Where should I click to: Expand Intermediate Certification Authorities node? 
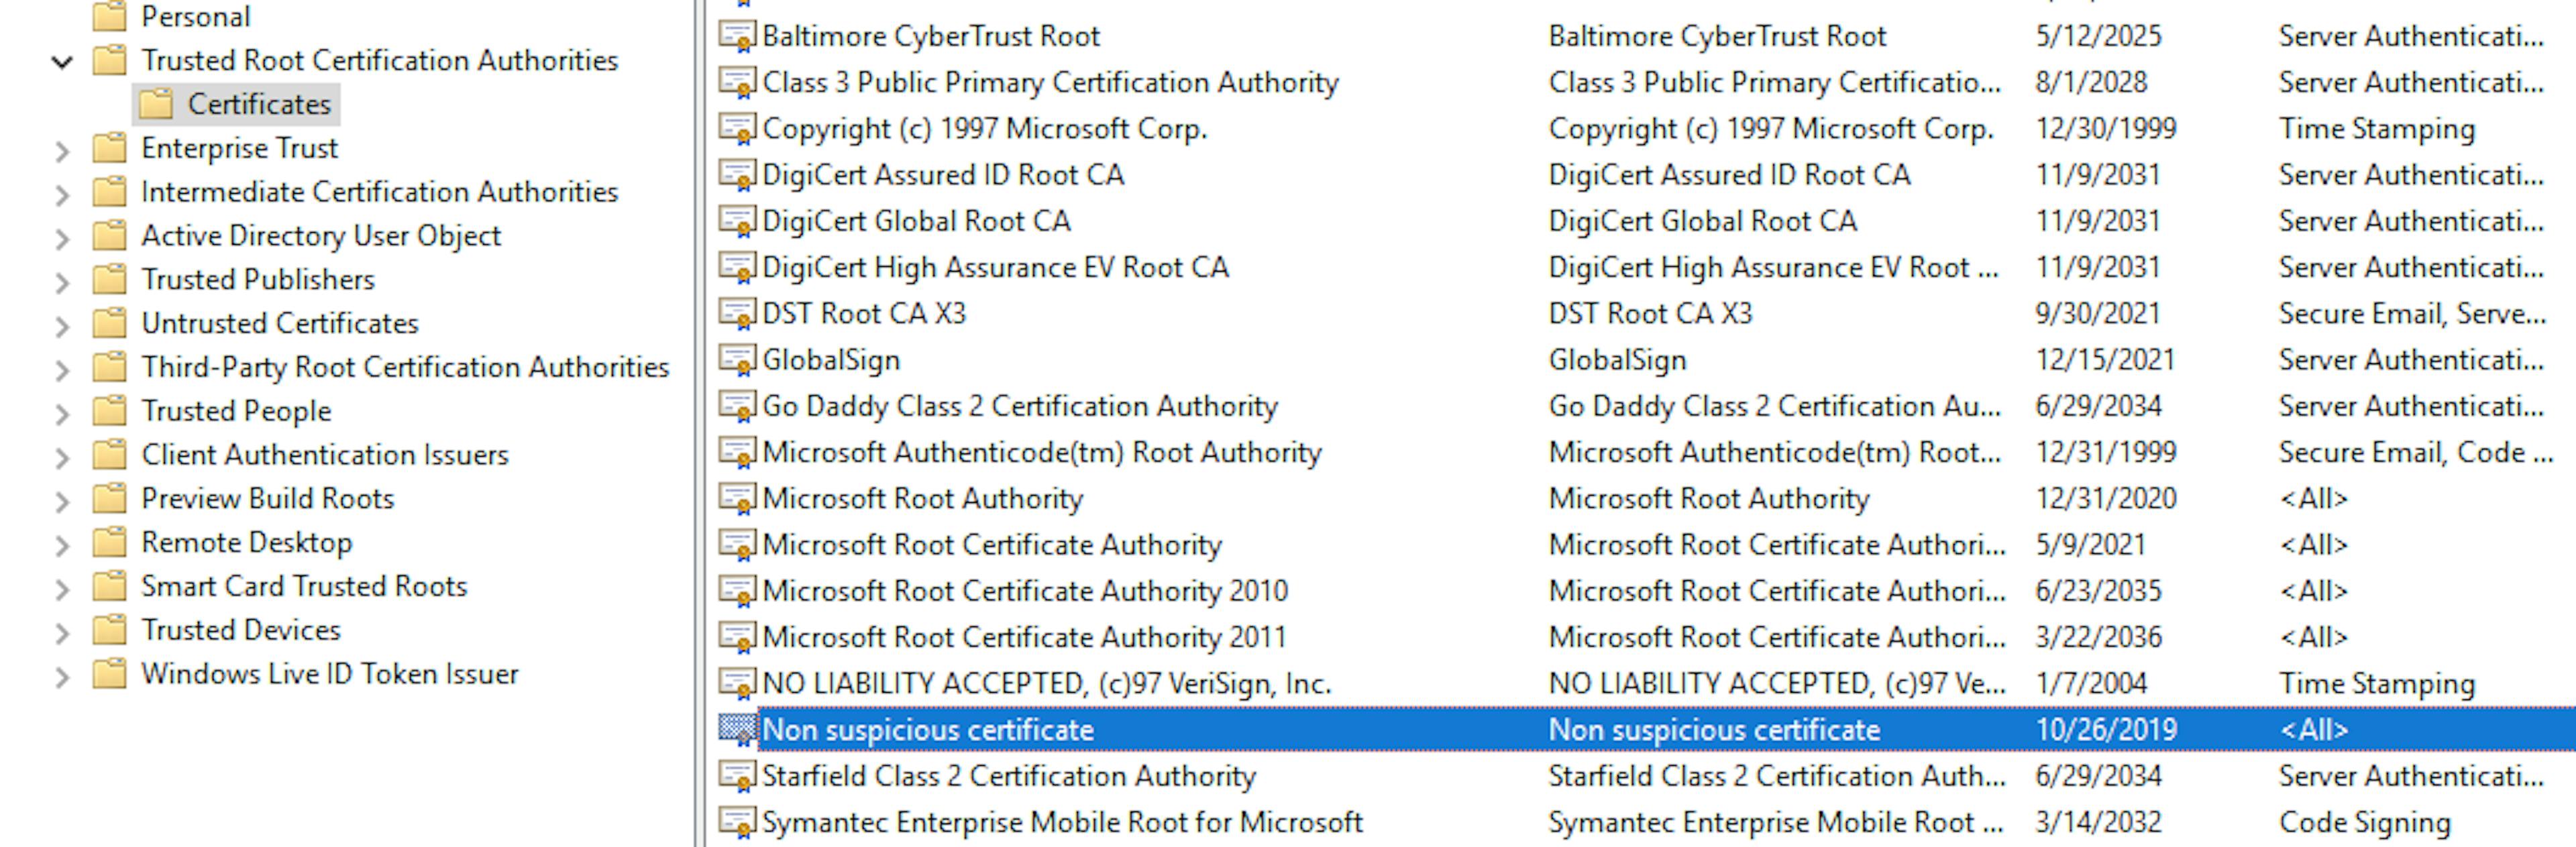pyautogui.click(x=62, y=195)
